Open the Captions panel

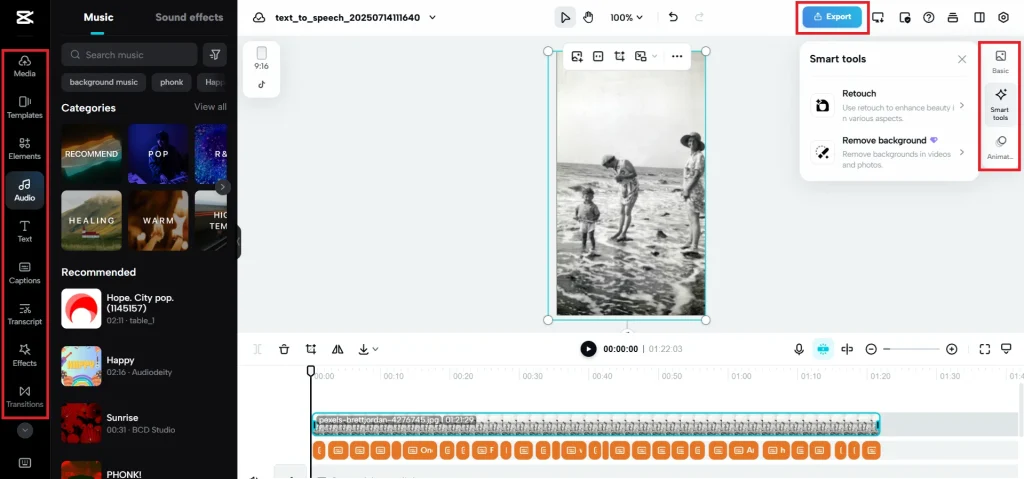24,272
